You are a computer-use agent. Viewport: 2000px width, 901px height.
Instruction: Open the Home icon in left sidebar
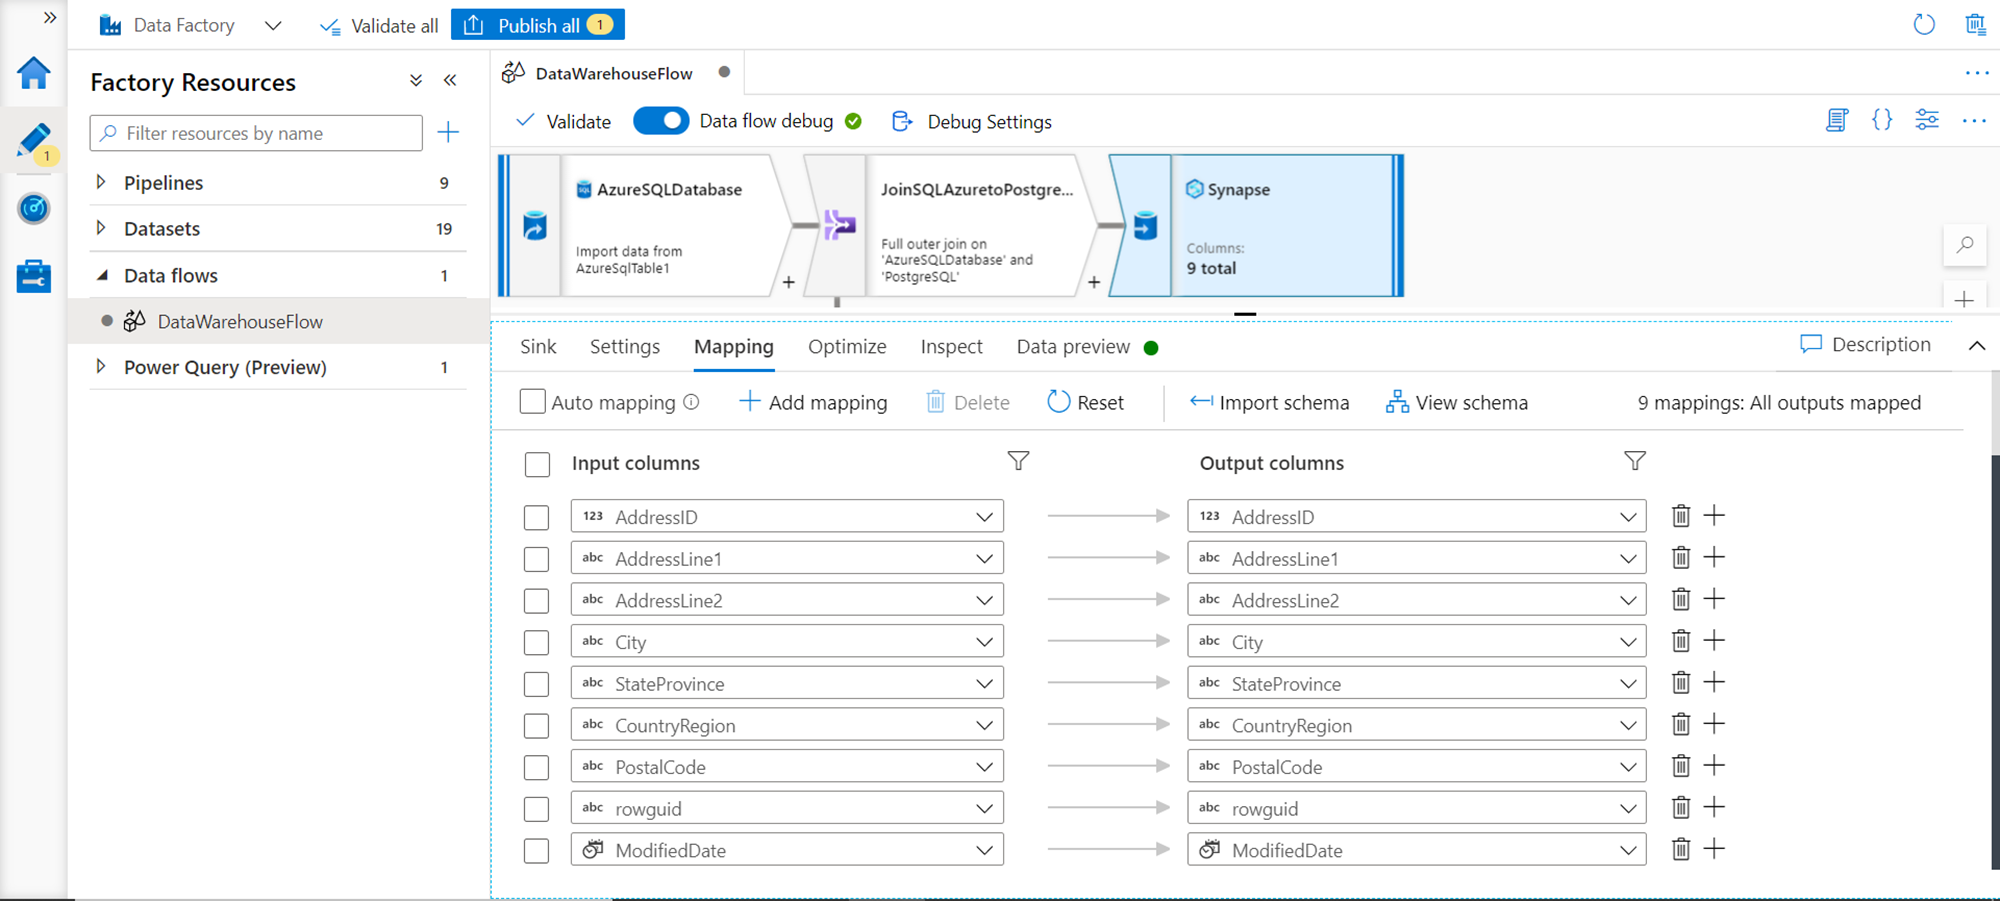(x=33, y=73)
